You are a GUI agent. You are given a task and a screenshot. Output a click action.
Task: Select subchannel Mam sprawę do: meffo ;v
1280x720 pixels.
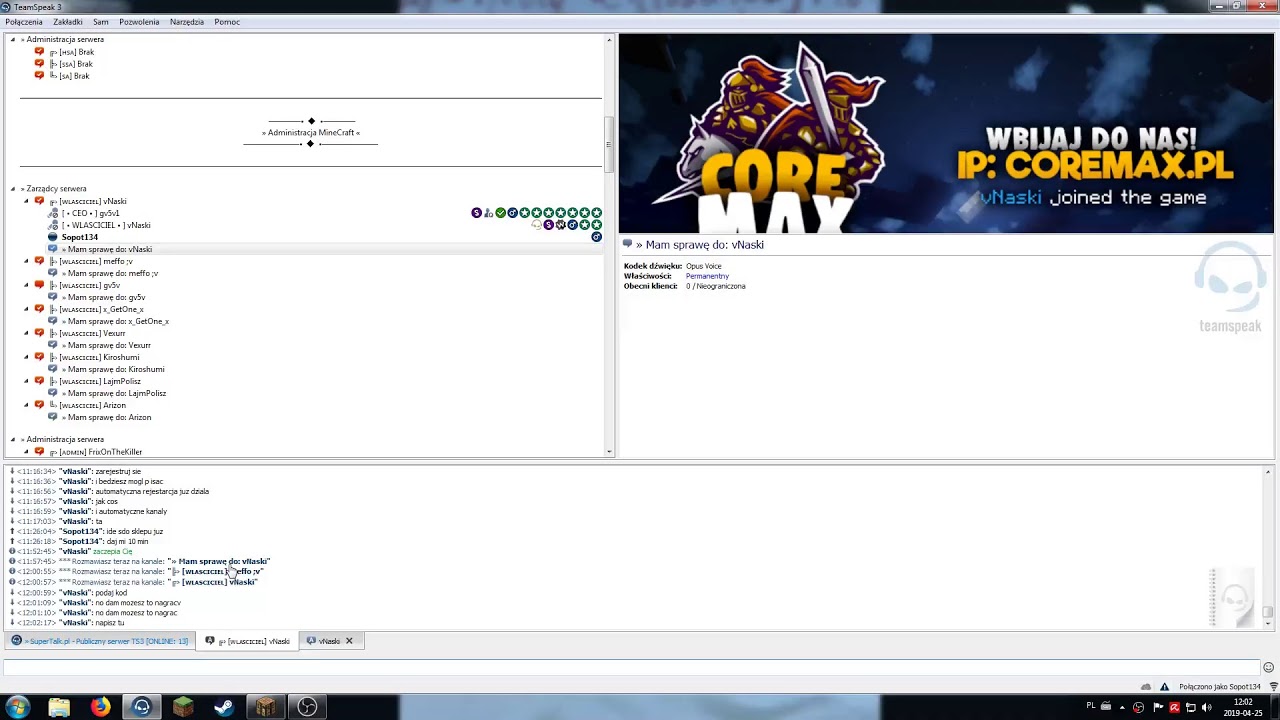point(110,273)
